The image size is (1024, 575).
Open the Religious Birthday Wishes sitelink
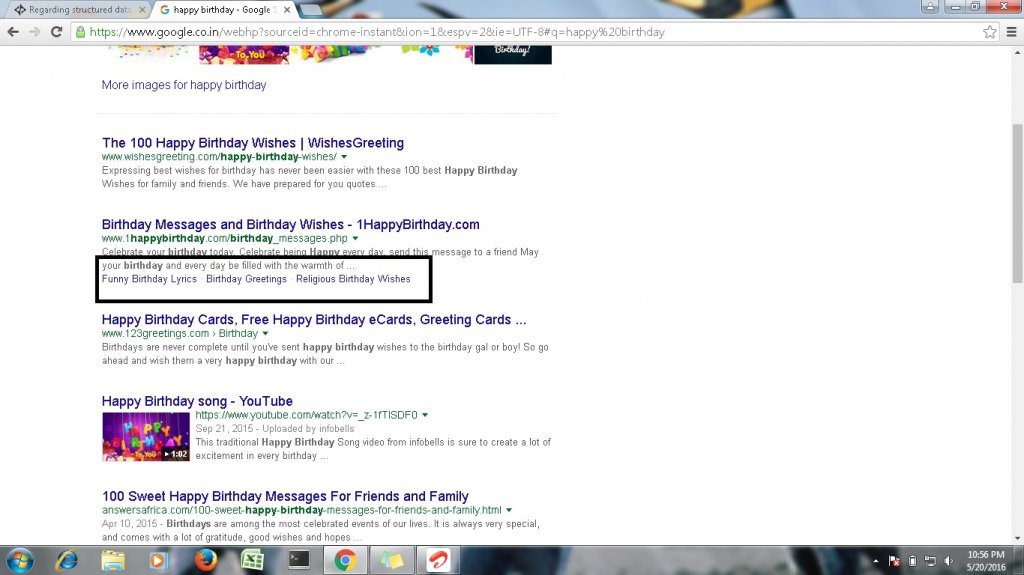coord(353,279)
